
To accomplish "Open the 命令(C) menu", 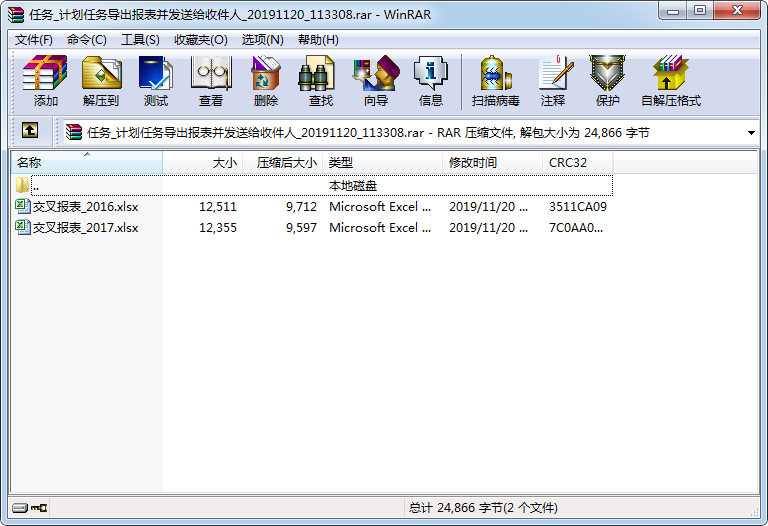I will 87,40.
